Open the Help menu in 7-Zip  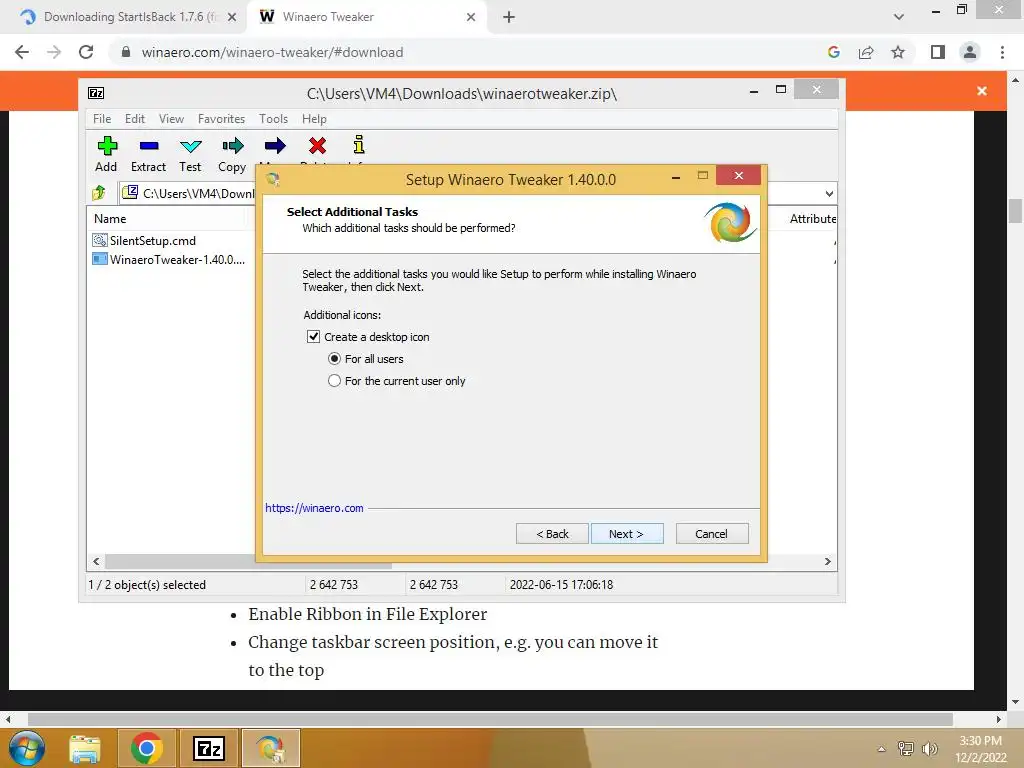click(x=314, y=119)
